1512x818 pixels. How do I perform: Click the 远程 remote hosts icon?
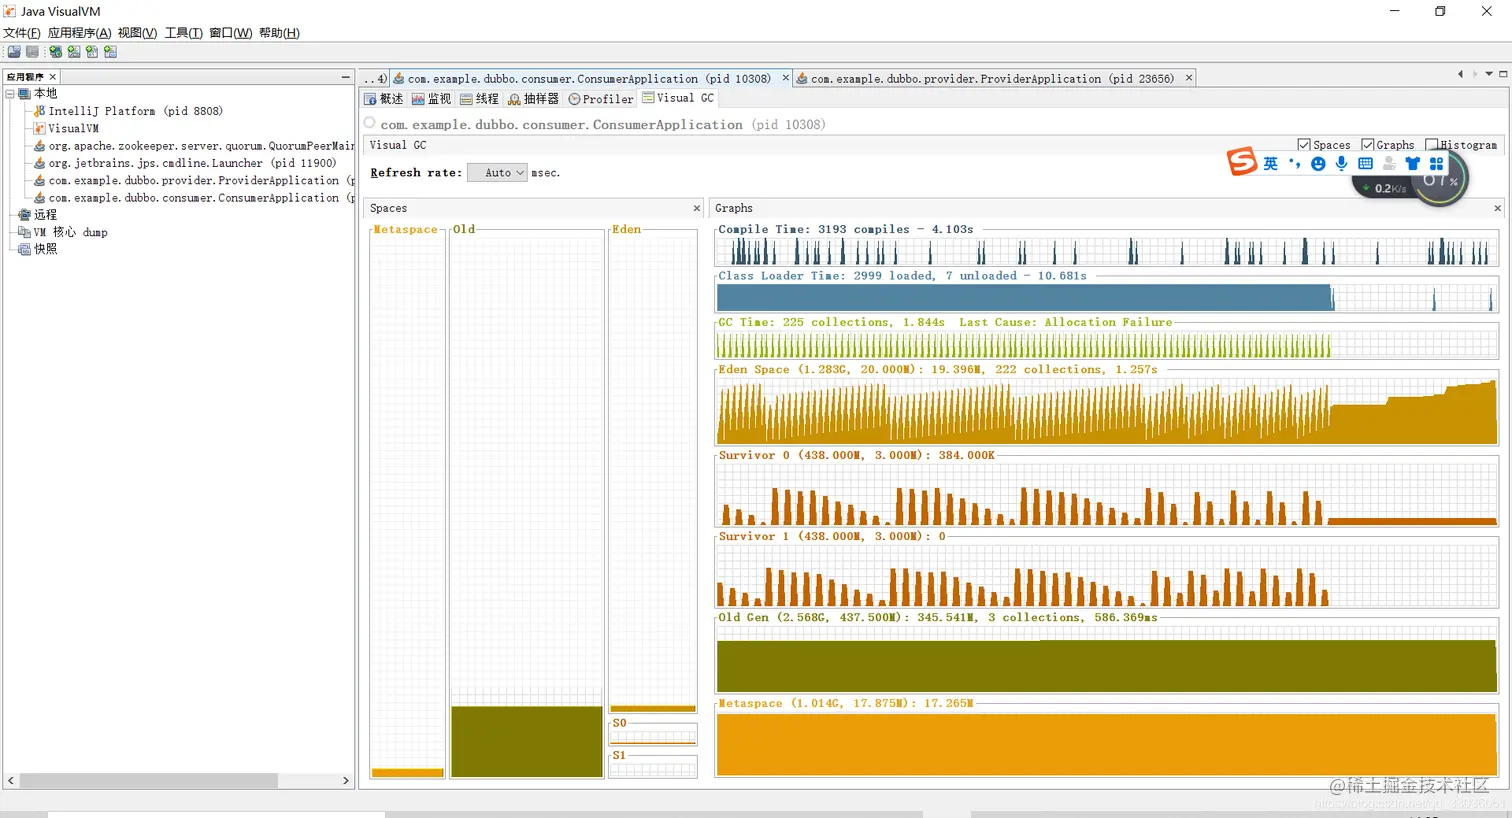[x=25, y=215]
